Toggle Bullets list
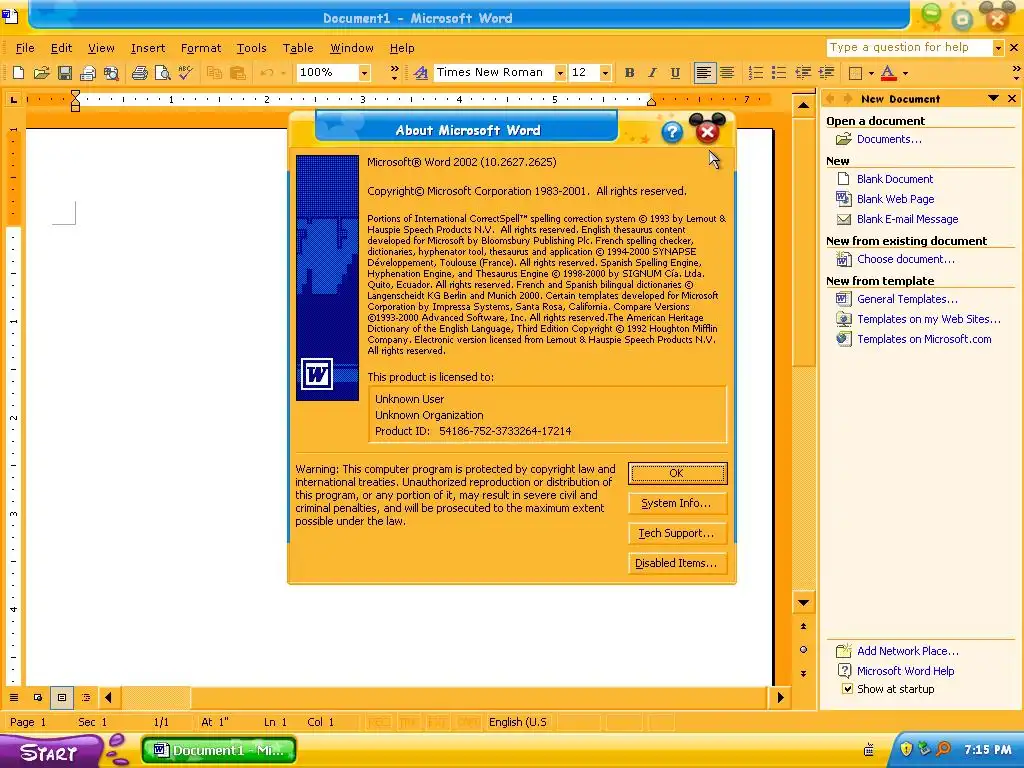 (778, 72)
